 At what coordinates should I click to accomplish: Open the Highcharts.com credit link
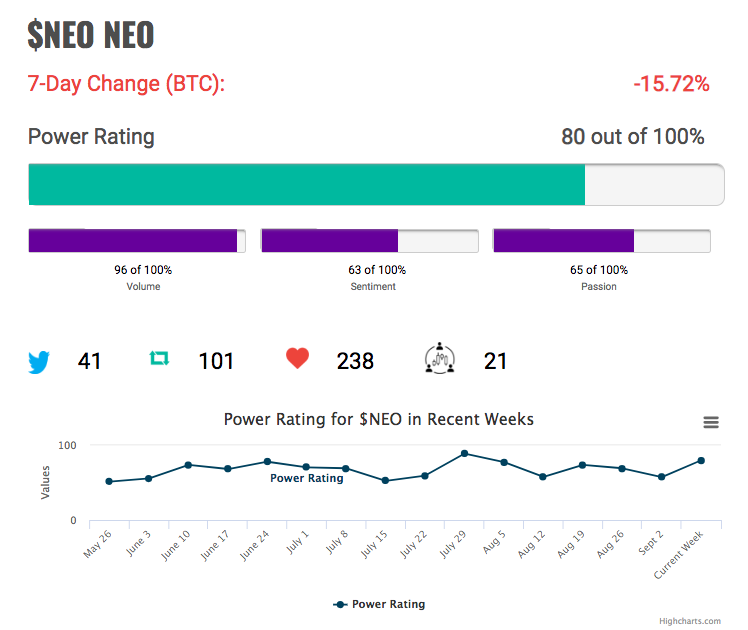[x=690, y=621]
